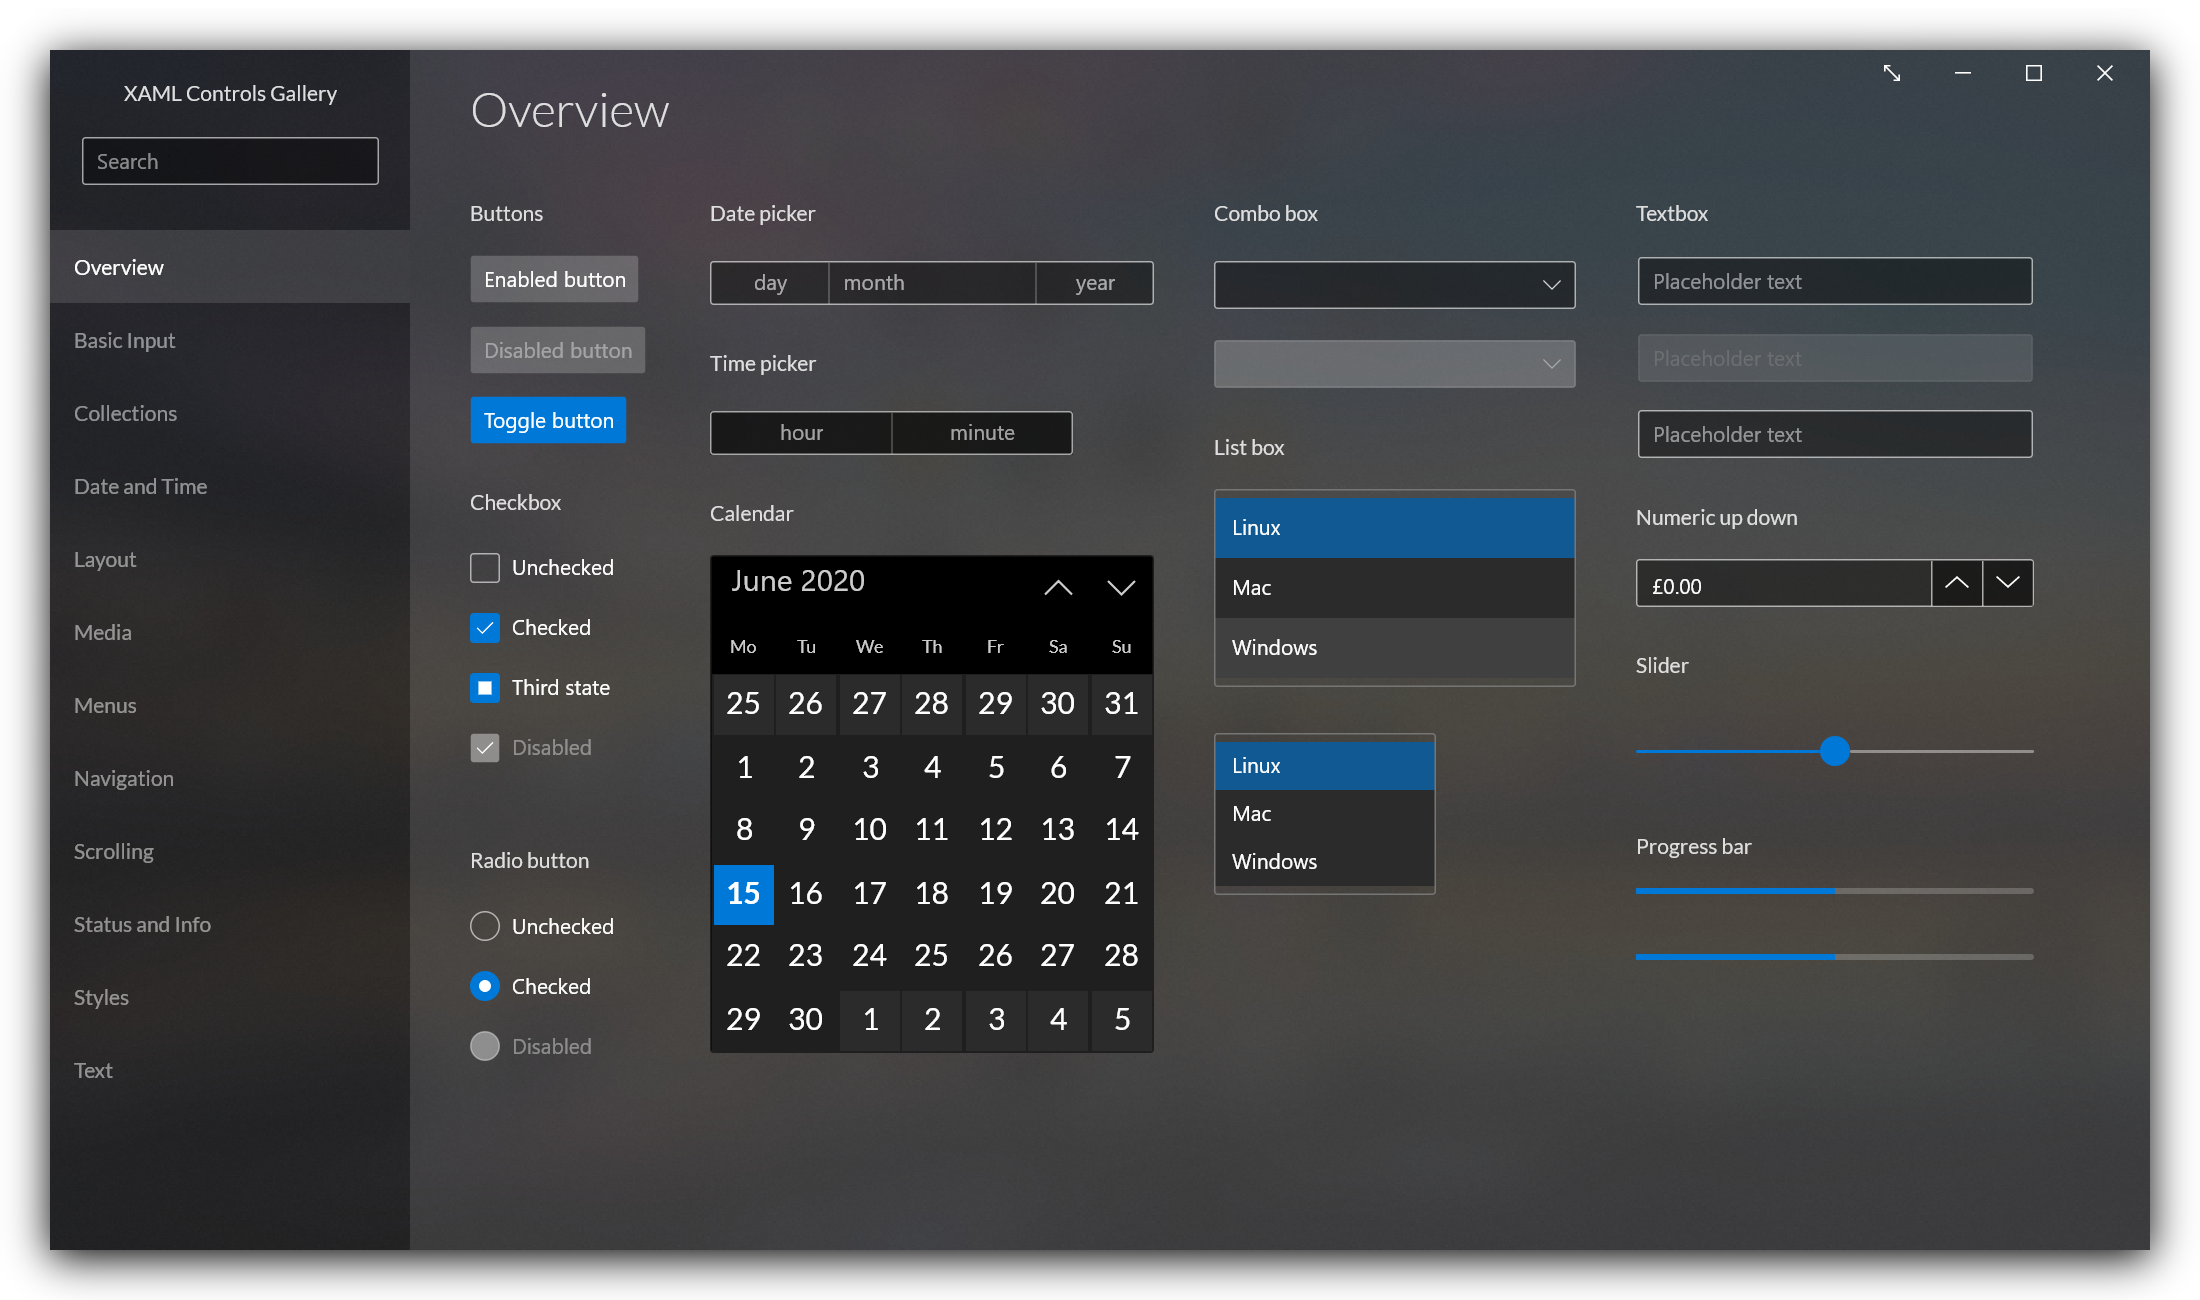Image resolution: width=2200 pixels, height=1300 pixels.
Task: Select June 15 on the calendar
Action: coord(741,893)
